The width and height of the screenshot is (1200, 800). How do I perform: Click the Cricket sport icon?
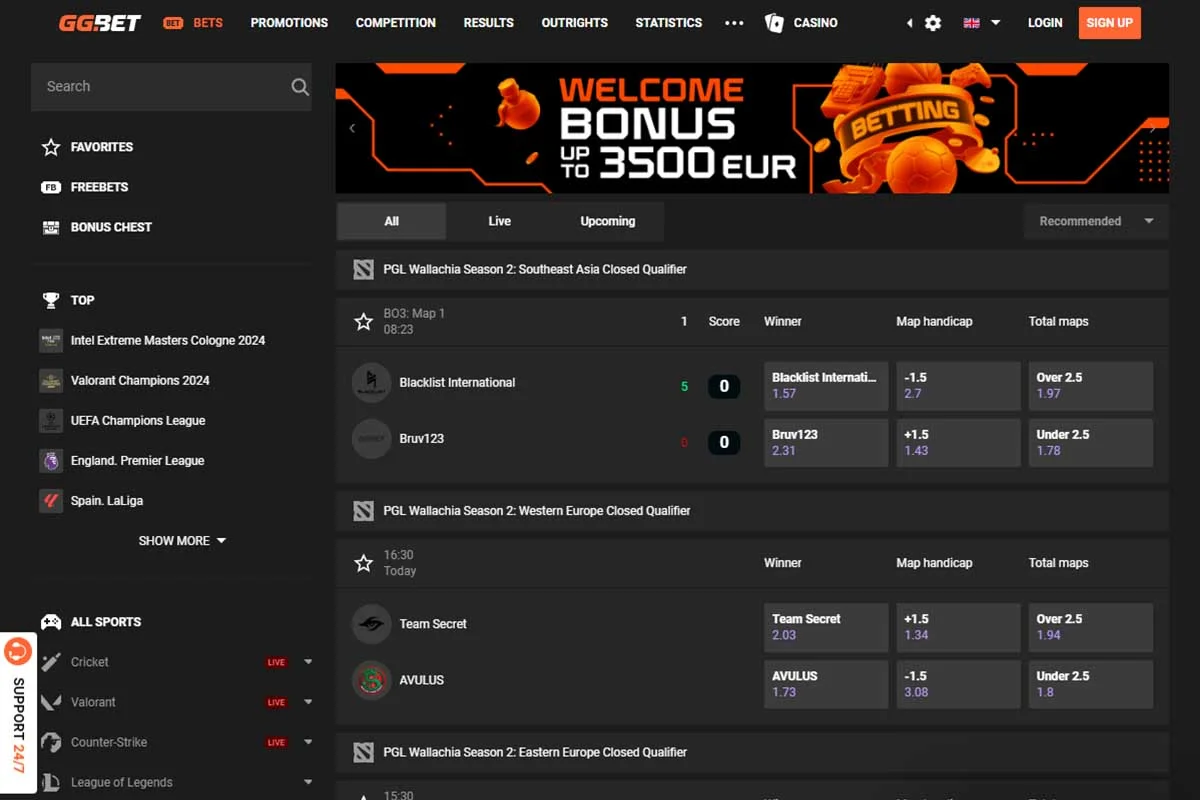click(x=51, y=662)
